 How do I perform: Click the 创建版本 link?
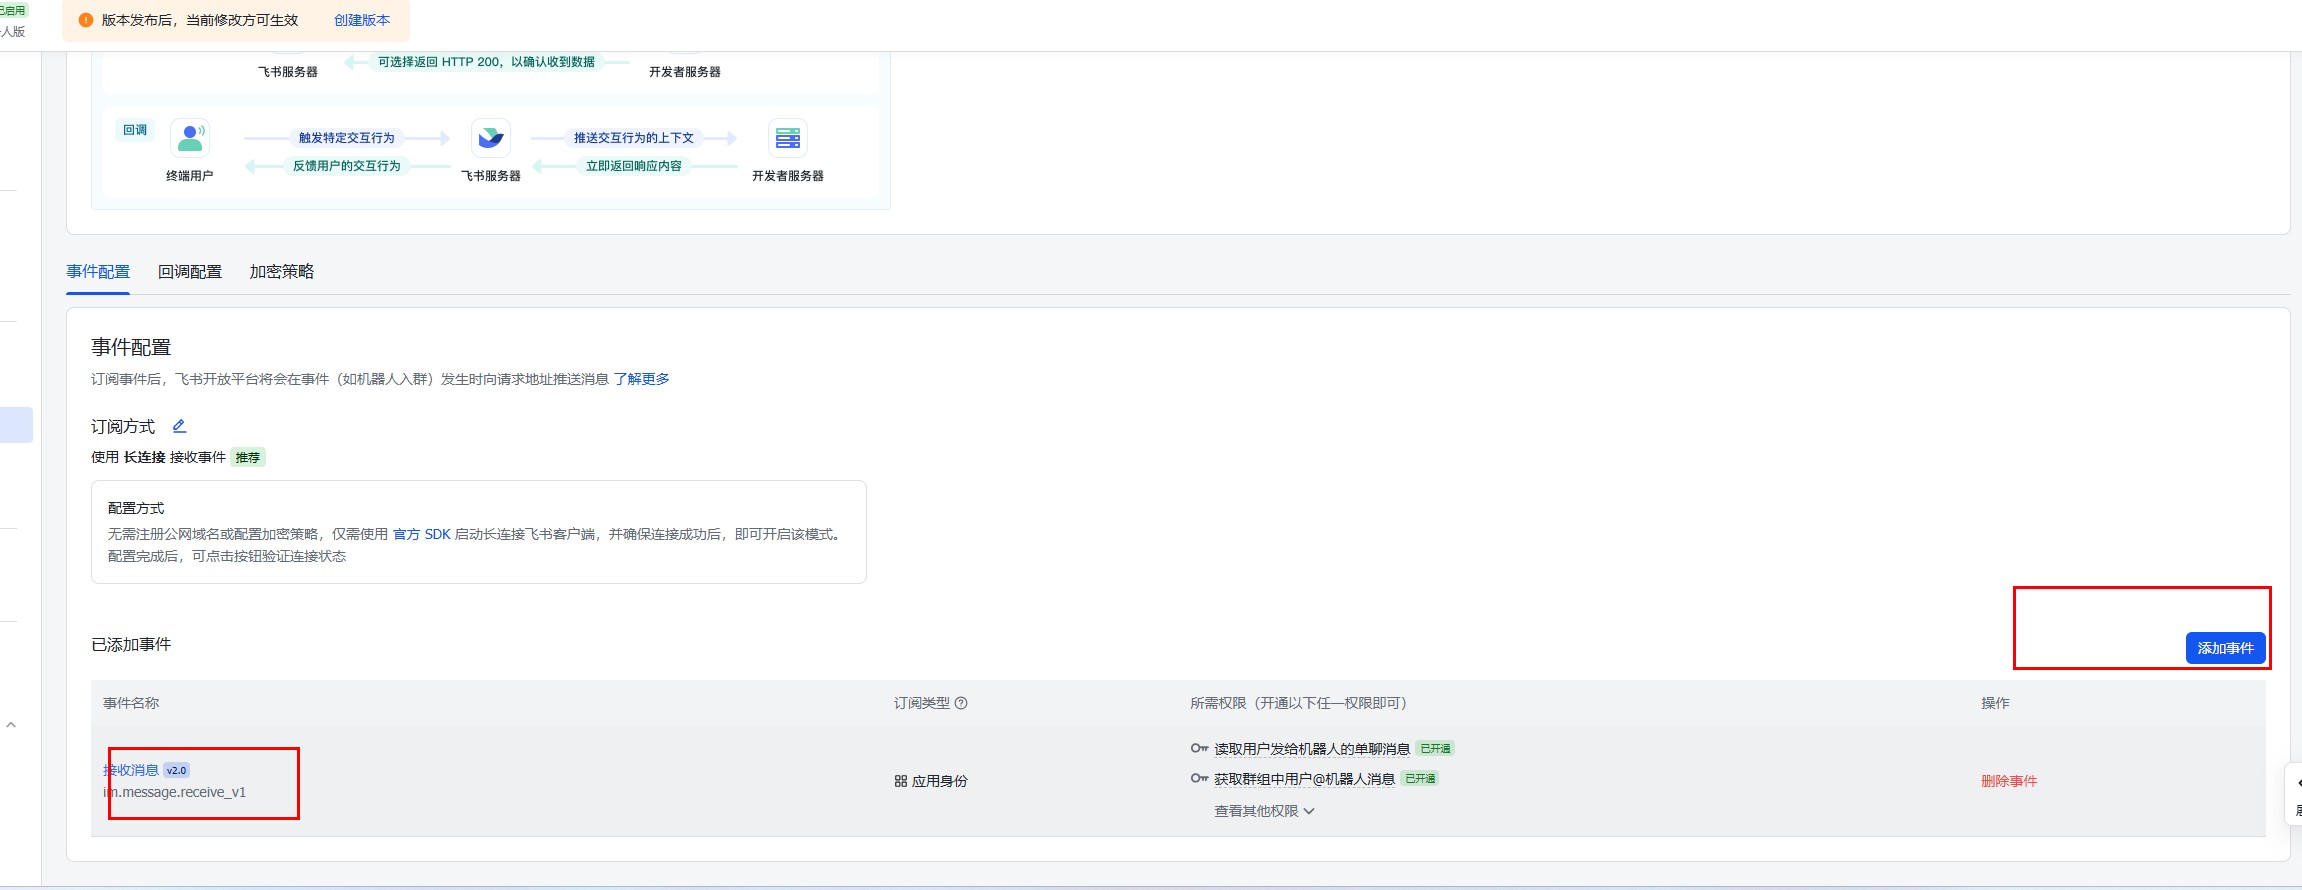coord(362,20)
